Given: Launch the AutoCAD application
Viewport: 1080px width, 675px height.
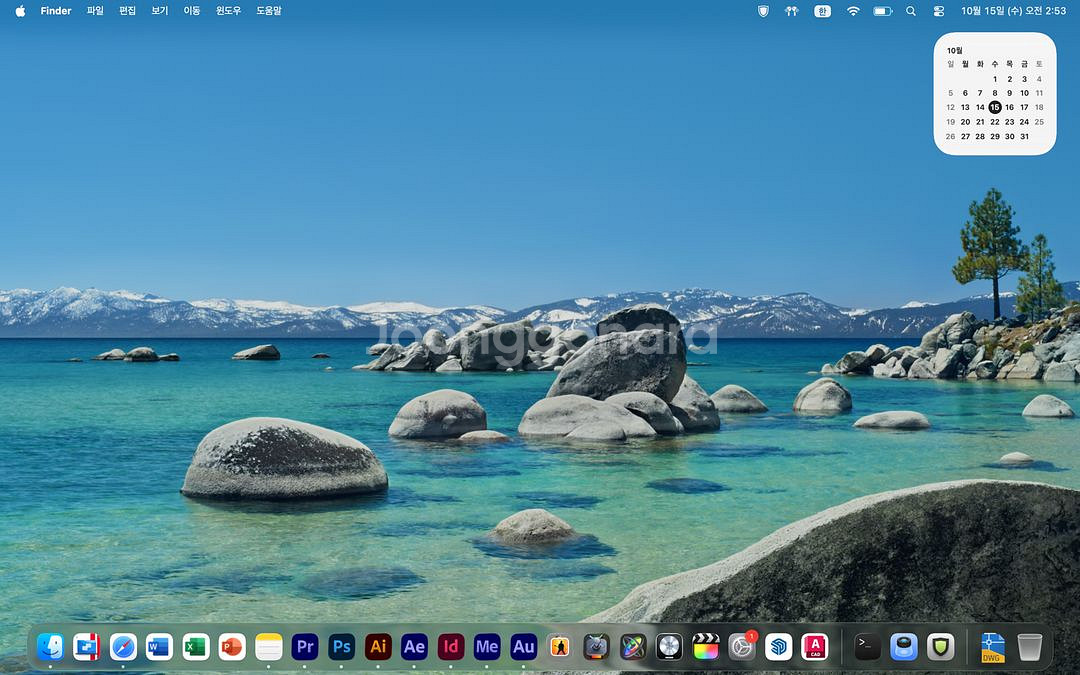Looking at the screenshot, I should [x=812, y=647].
